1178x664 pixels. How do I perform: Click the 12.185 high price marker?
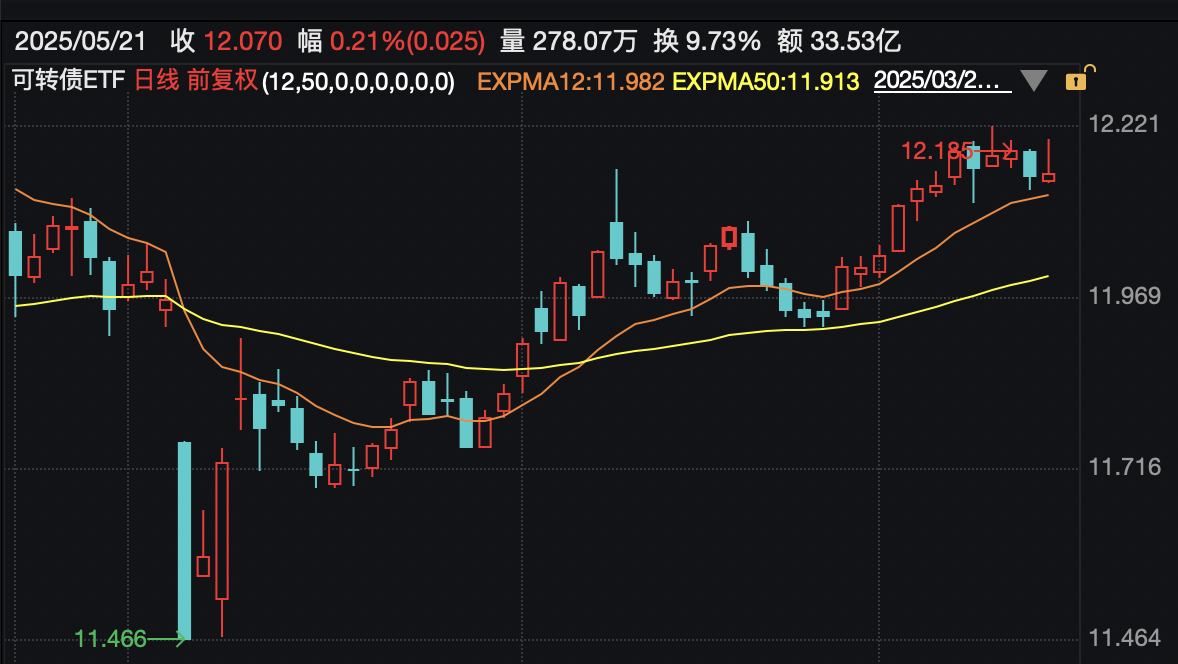point(937,152)
